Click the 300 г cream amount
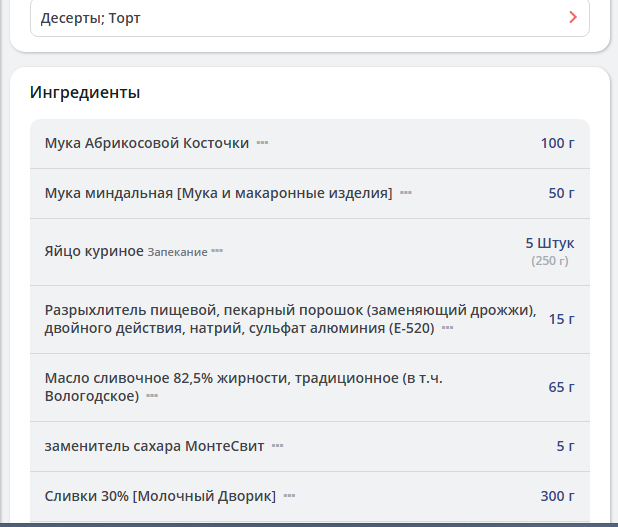The image size is (618, 527). (557, 496)
